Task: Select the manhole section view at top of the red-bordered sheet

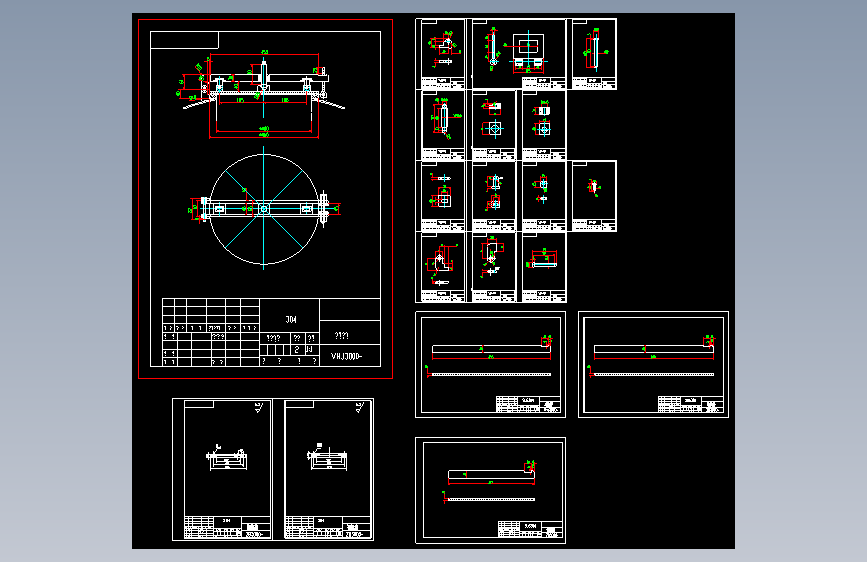Action: (264, 94)
